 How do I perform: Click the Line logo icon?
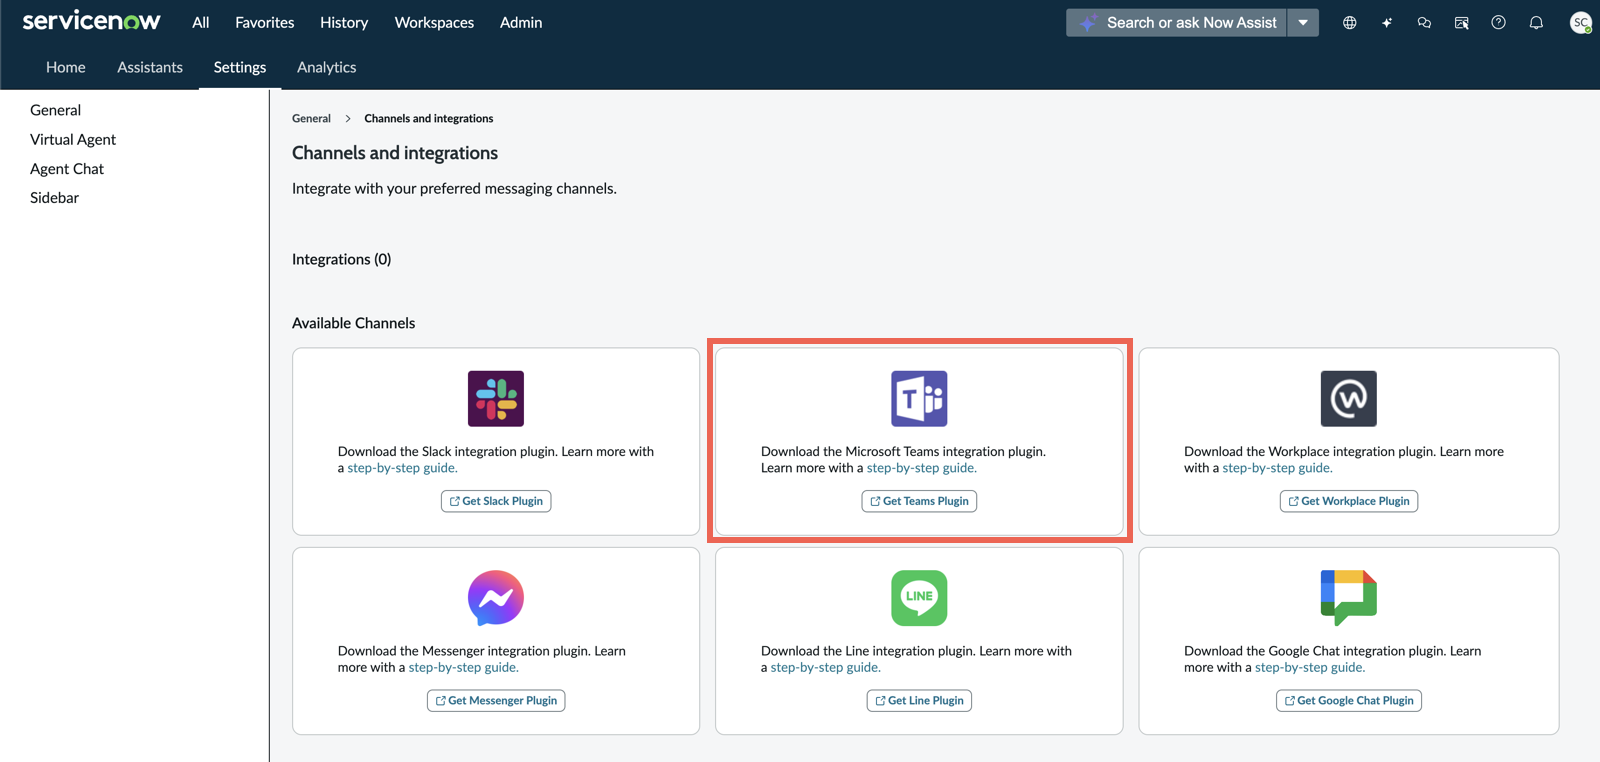[919, 598]
